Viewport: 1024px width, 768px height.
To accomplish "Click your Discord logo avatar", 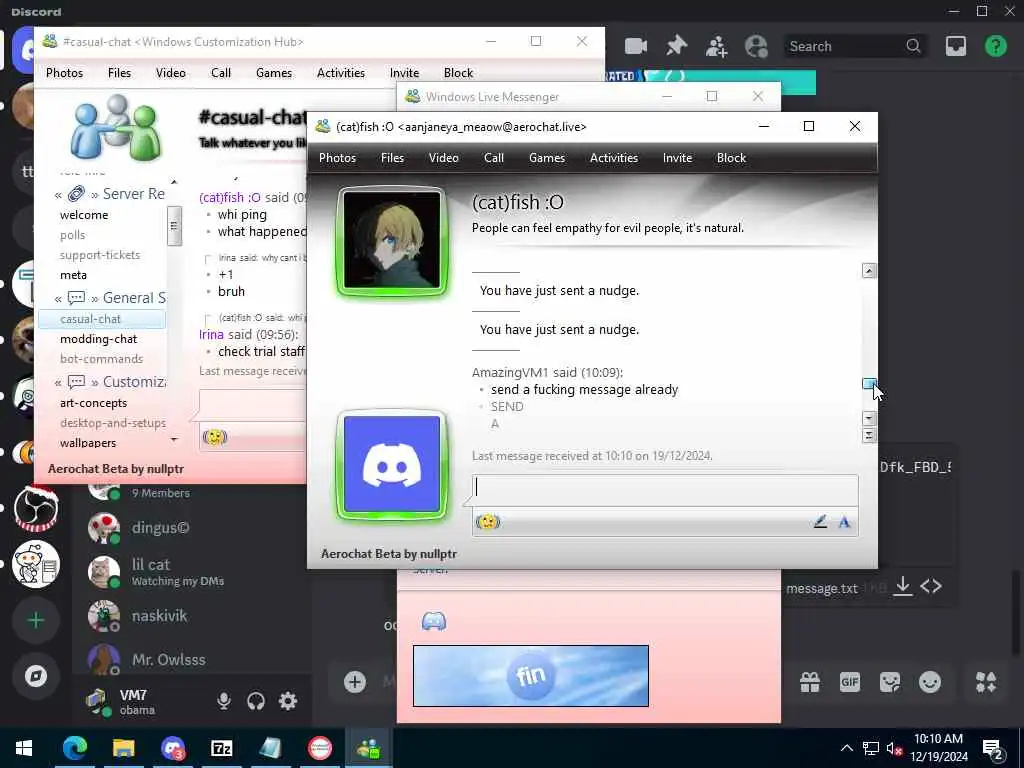I will pos(392,465).
